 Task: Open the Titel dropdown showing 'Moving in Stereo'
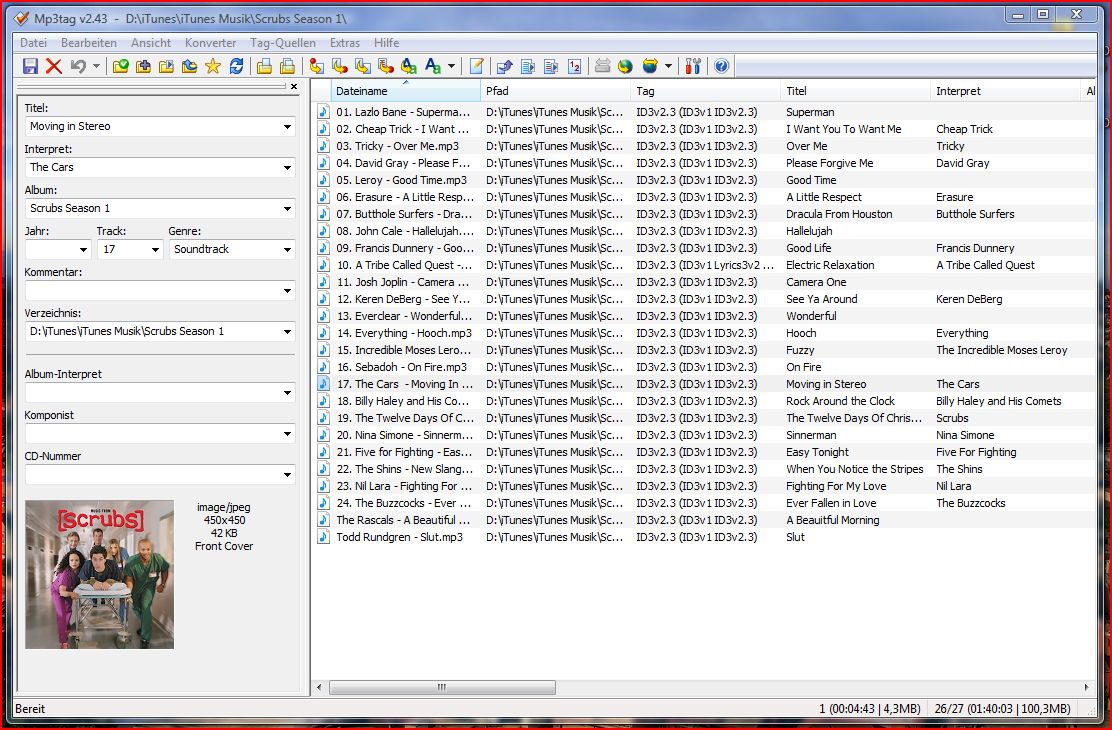click(287, 127)
